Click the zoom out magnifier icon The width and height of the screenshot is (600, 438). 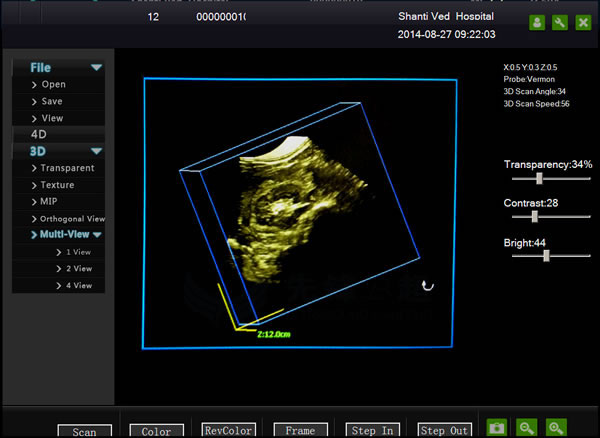click(526, 427)
